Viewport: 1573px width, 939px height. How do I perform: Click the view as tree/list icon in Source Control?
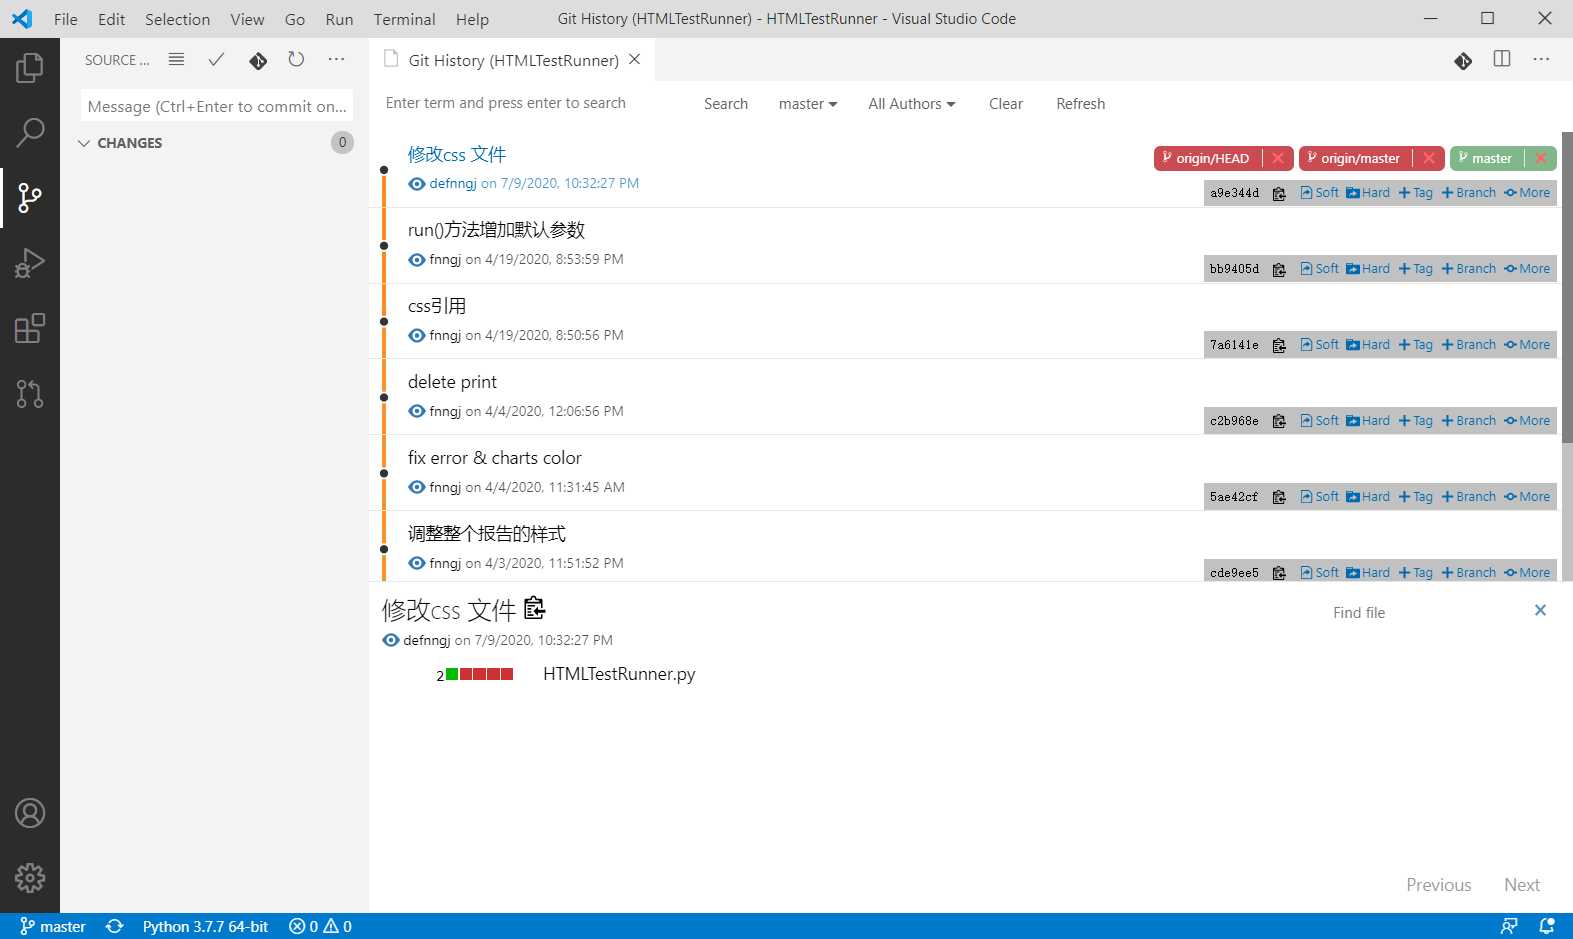tap(176, 60)
